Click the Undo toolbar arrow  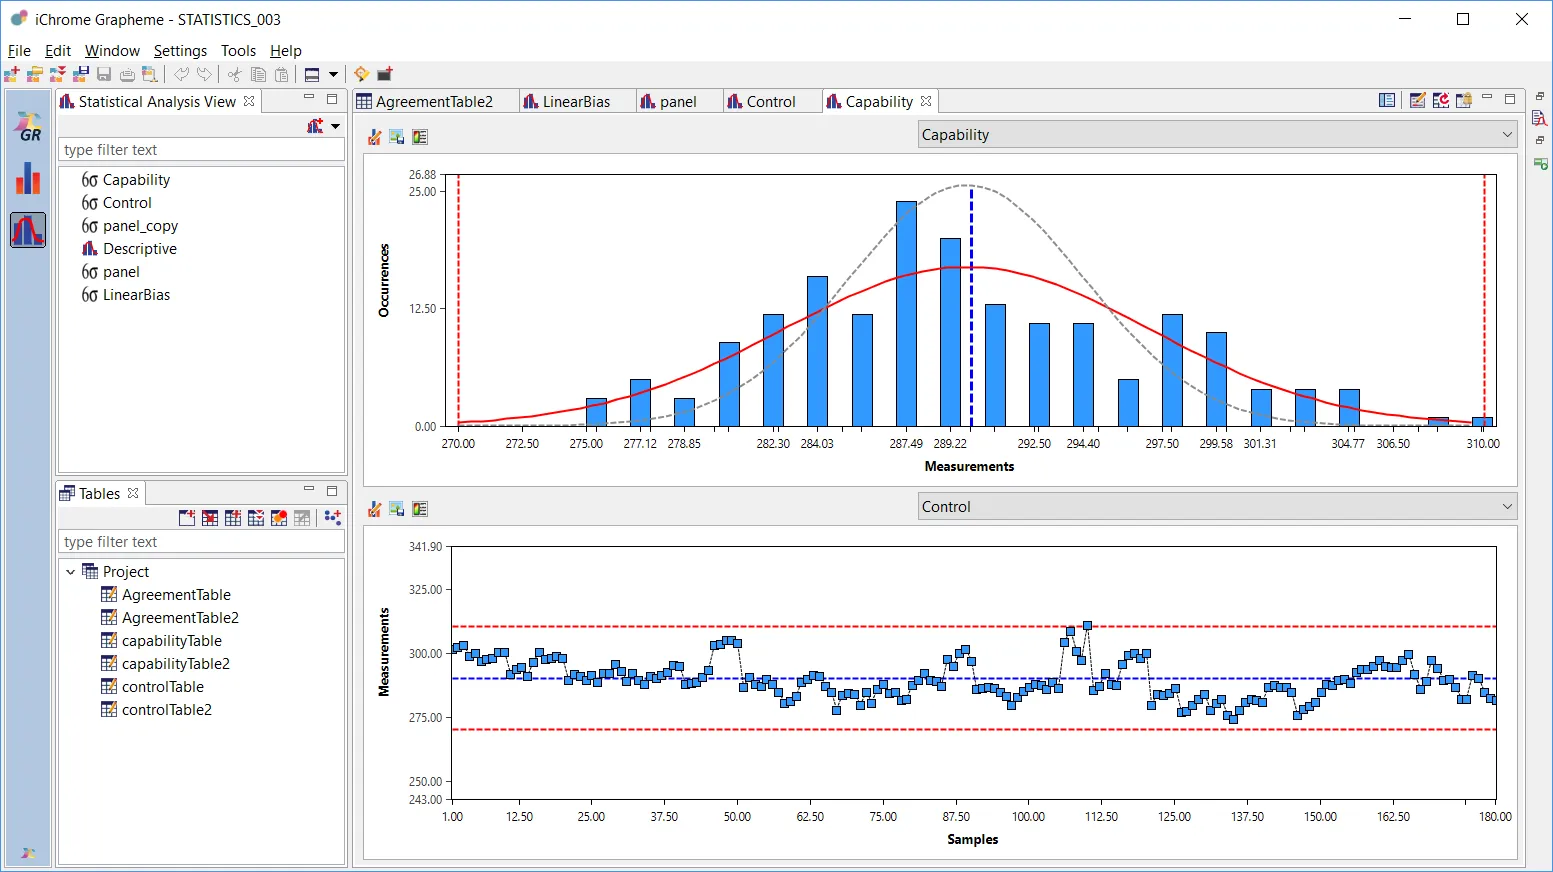pyautogui.click(x=181, y=74)
